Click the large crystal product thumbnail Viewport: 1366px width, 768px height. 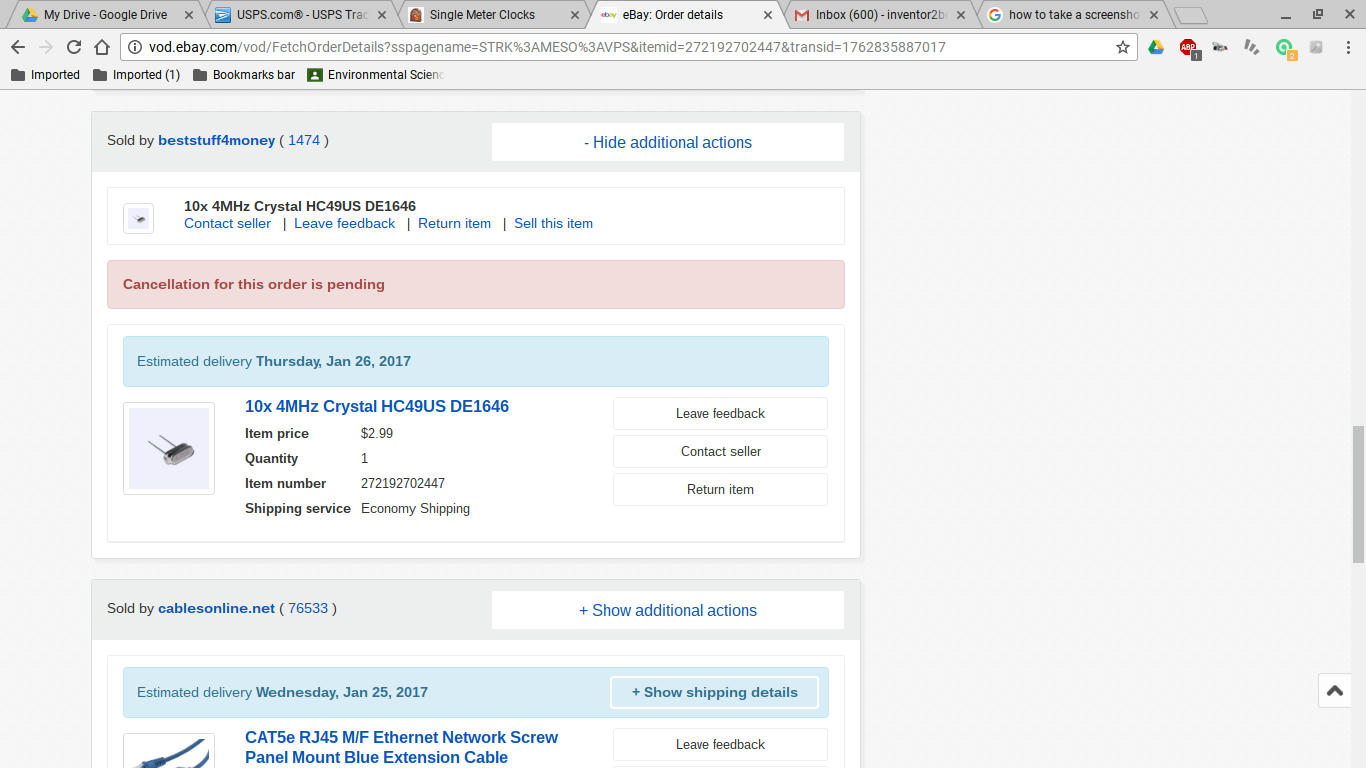coord(169,448)
